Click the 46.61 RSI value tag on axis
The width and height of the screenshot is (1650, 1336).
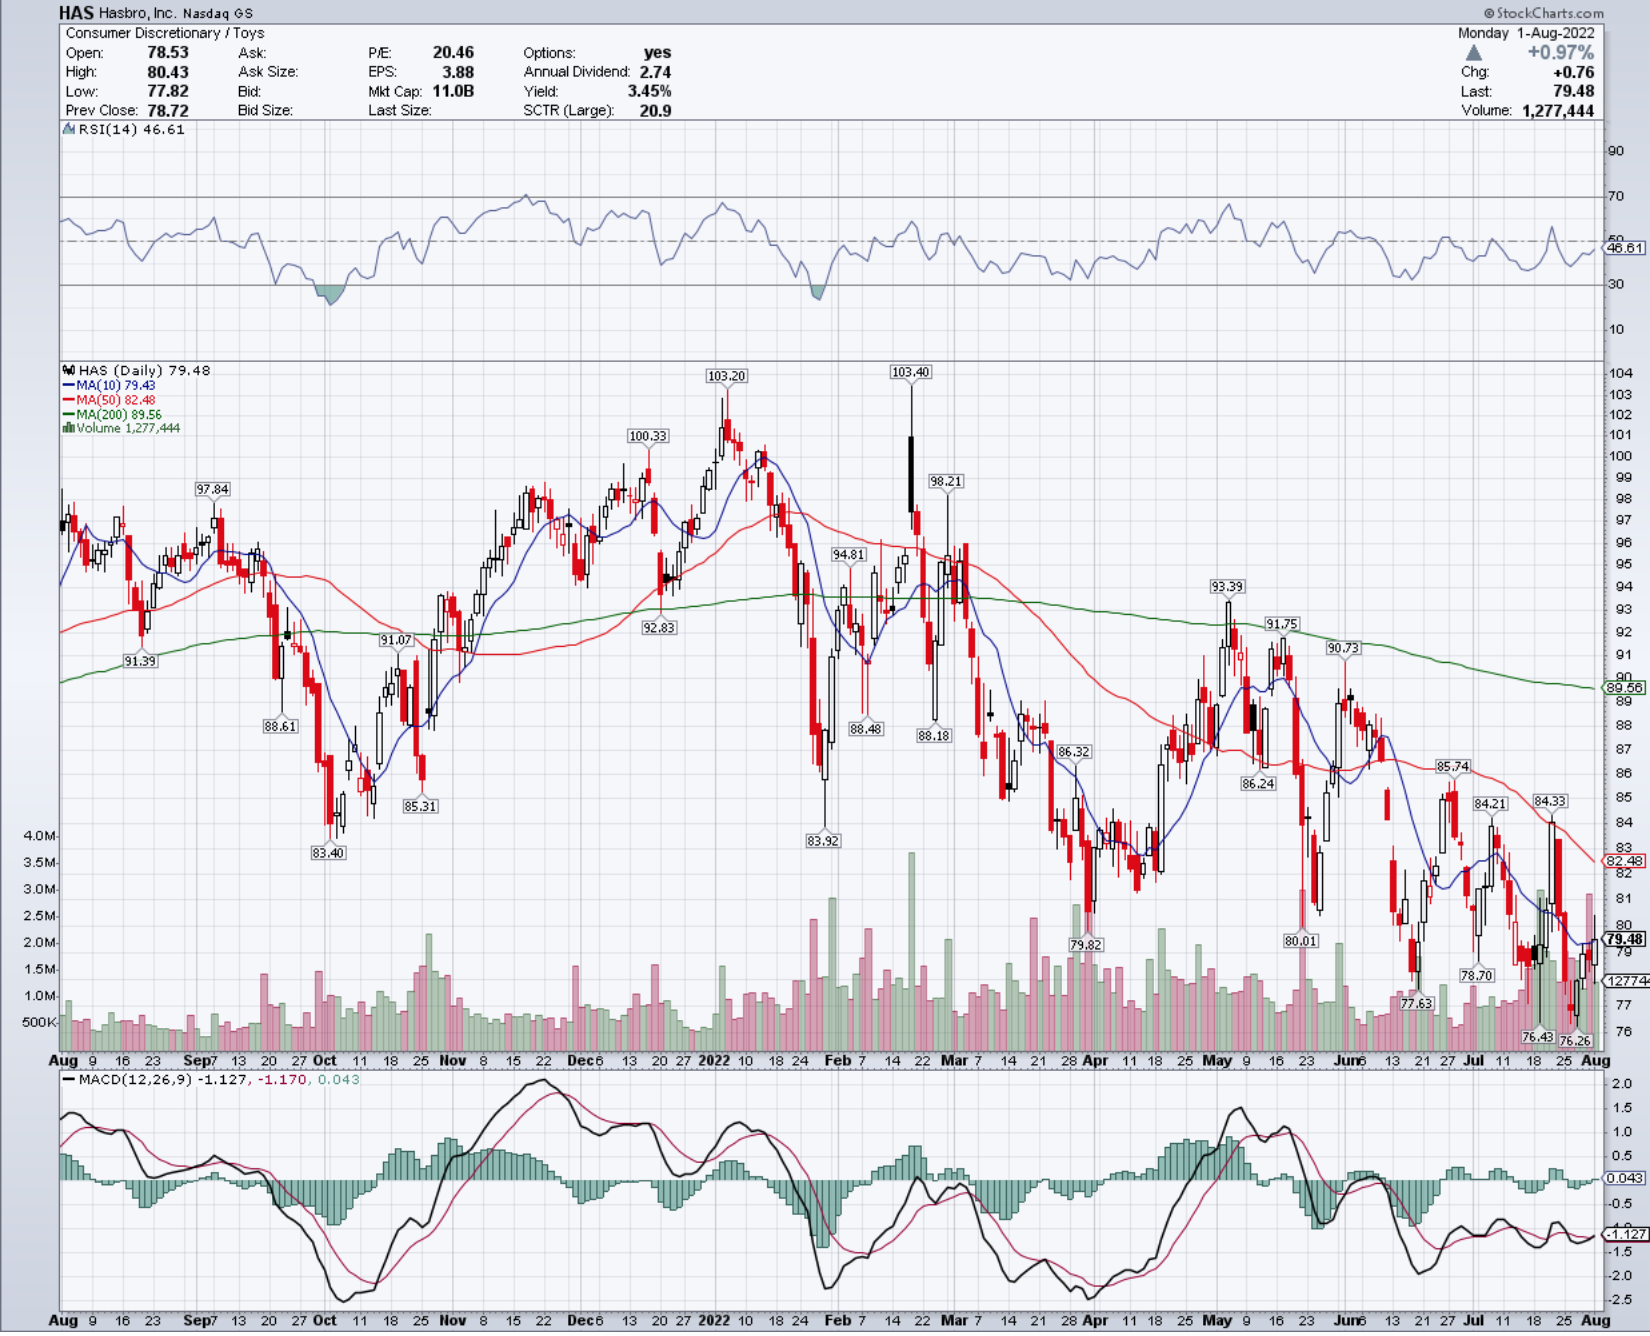coord(1625,248)
